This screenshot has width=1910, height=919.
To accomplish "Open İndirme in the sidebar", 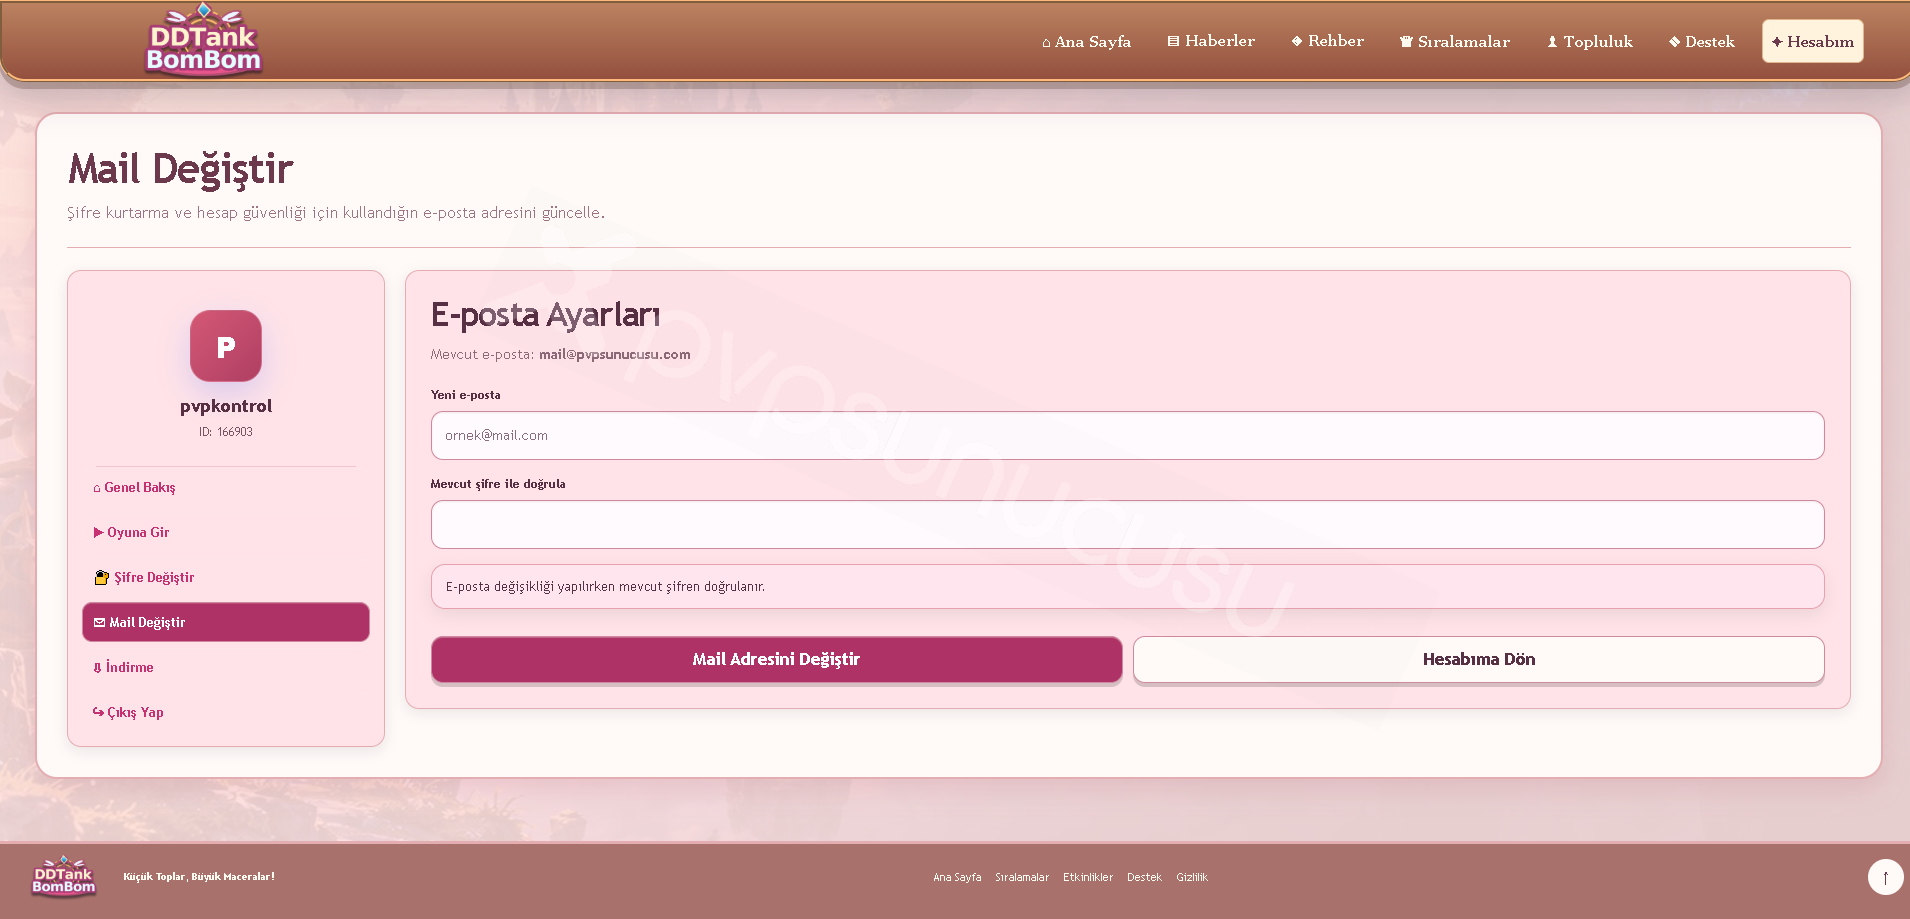I will (226, 667).
